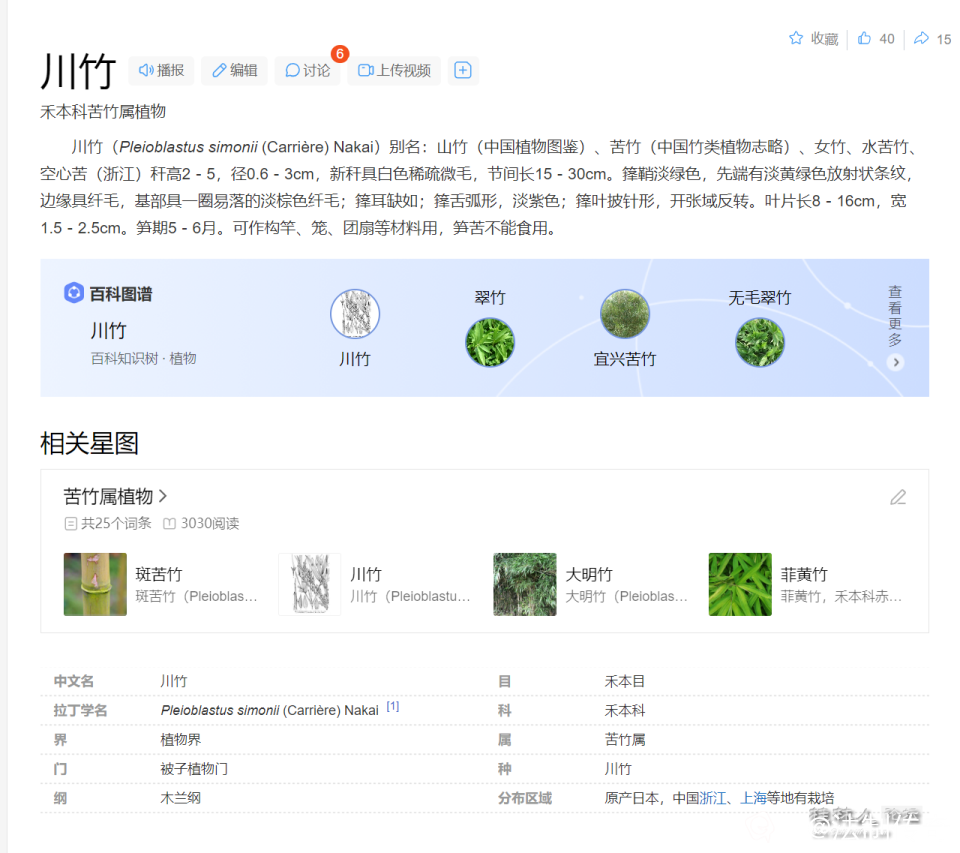This screenshot has width=960, height=853.
Task: Expand 查看更多 in the 百科图谱 panel
Action: pyautogui.click(x=895, y=362)
